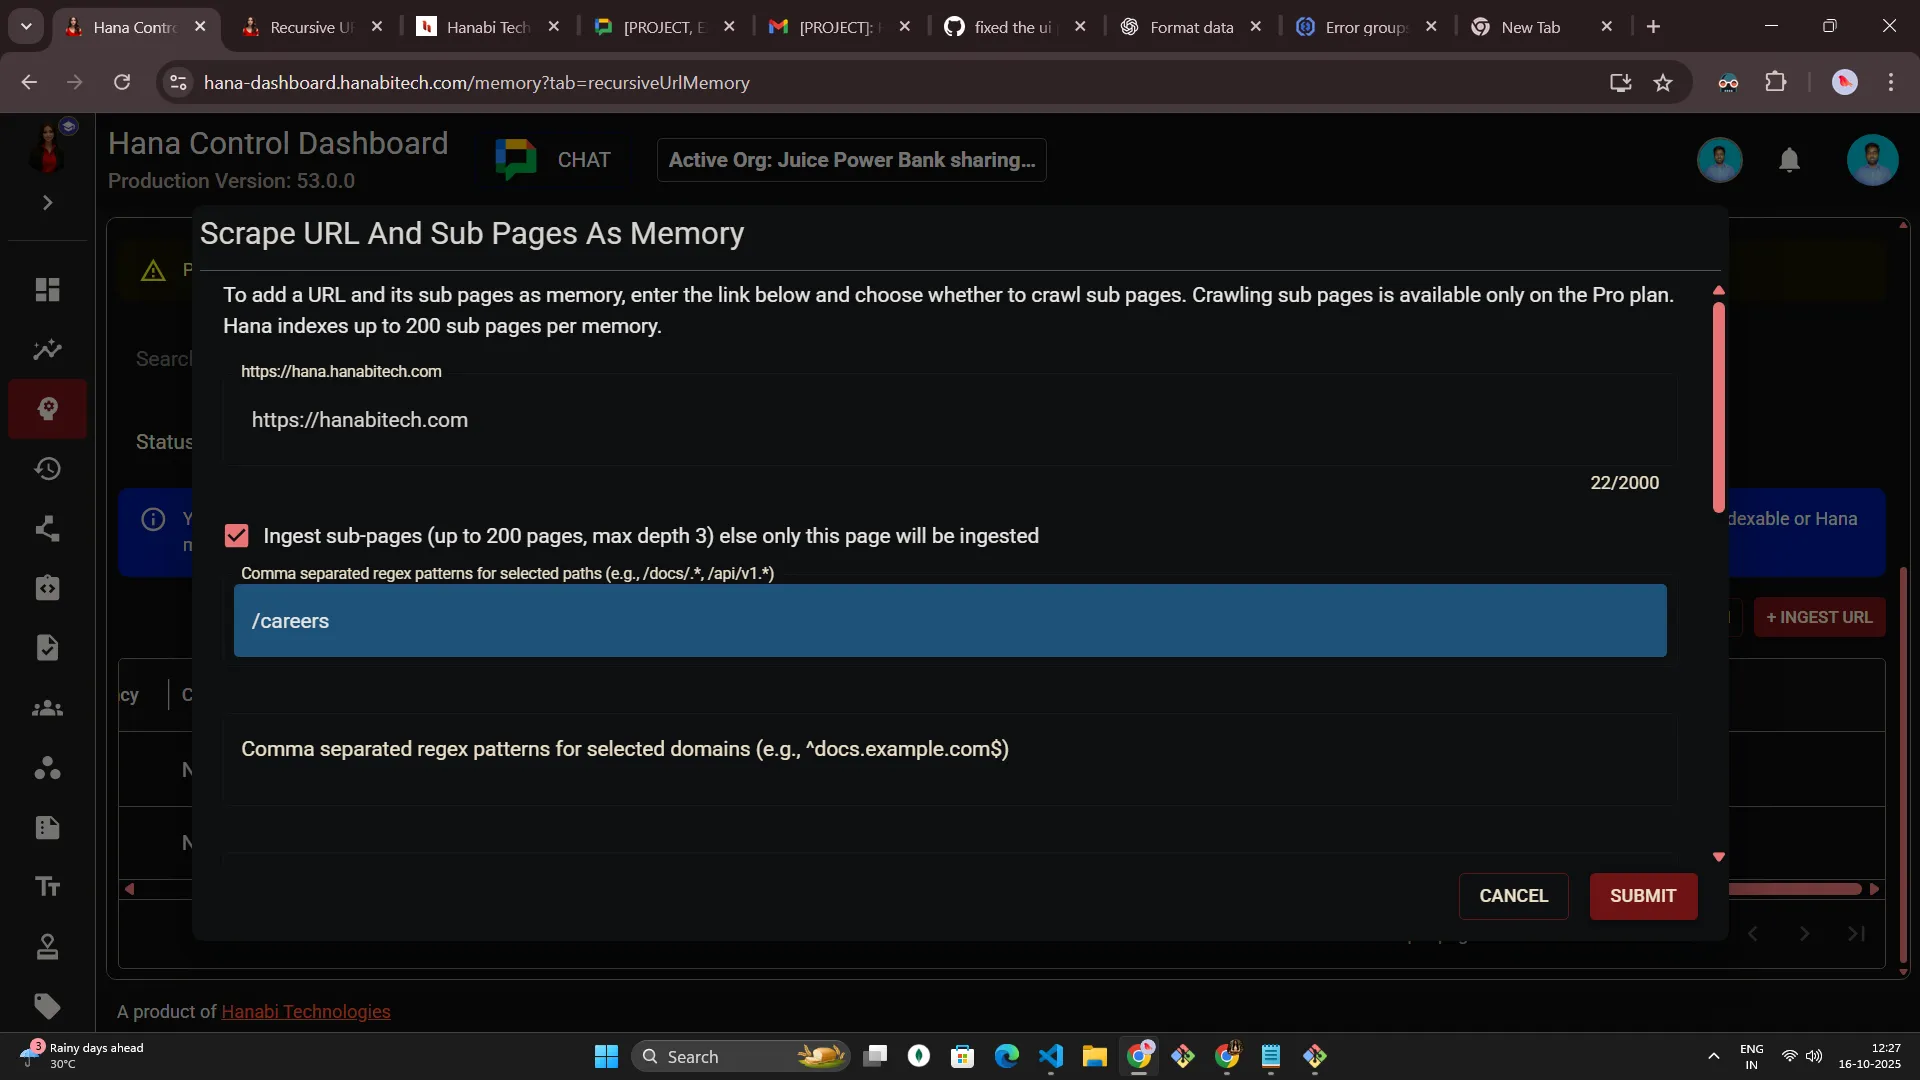
Task: Click the notification bell icon
Action: (1789, 160)
